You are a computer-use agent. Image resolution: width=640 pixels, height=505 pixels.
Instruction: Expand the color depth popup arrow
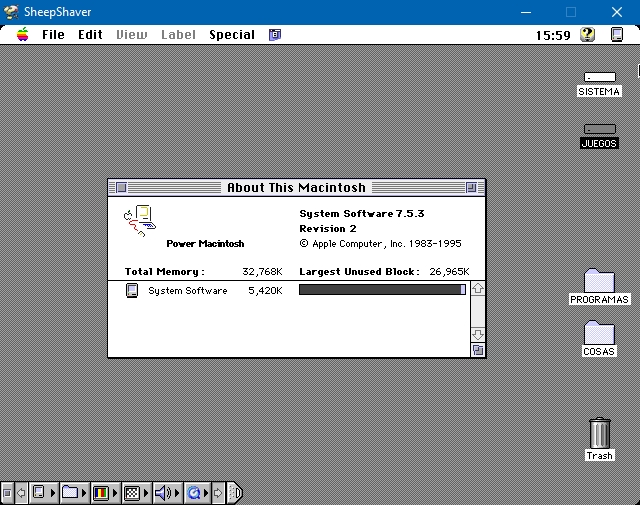point(115,493)
